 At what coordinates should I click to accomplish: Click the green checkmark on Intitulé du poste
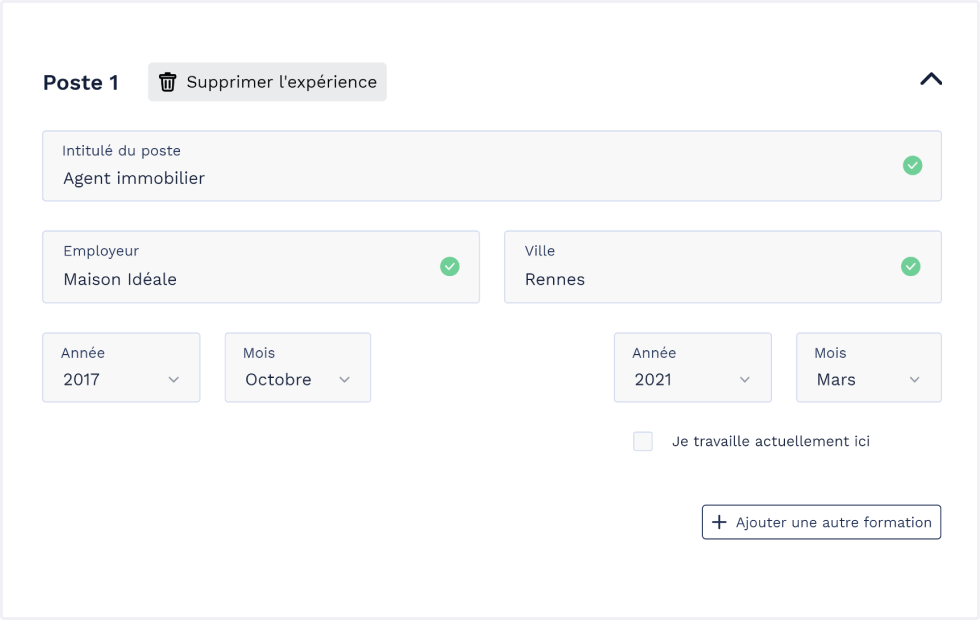coord(912,166)
